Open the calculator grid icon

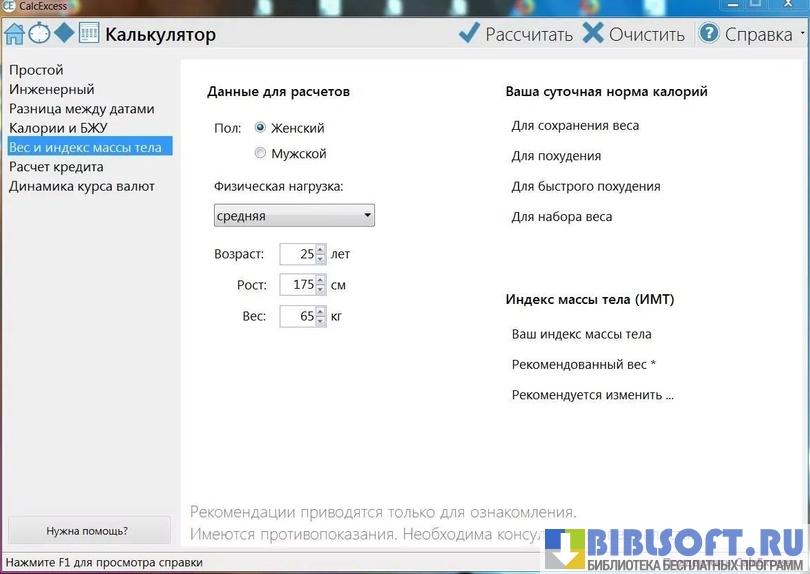(89, 34)
